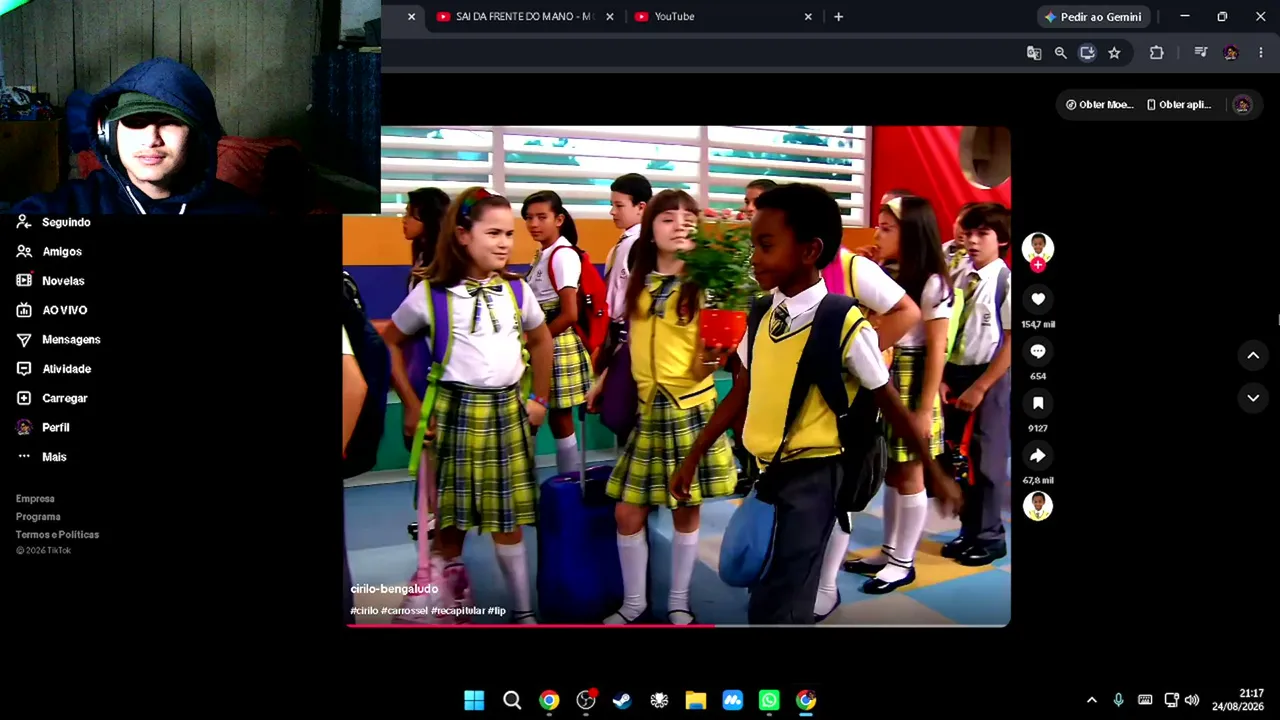Open WhatsApp from the taskbar
This screenshot has height=720, width=1280.
(769, 700)
